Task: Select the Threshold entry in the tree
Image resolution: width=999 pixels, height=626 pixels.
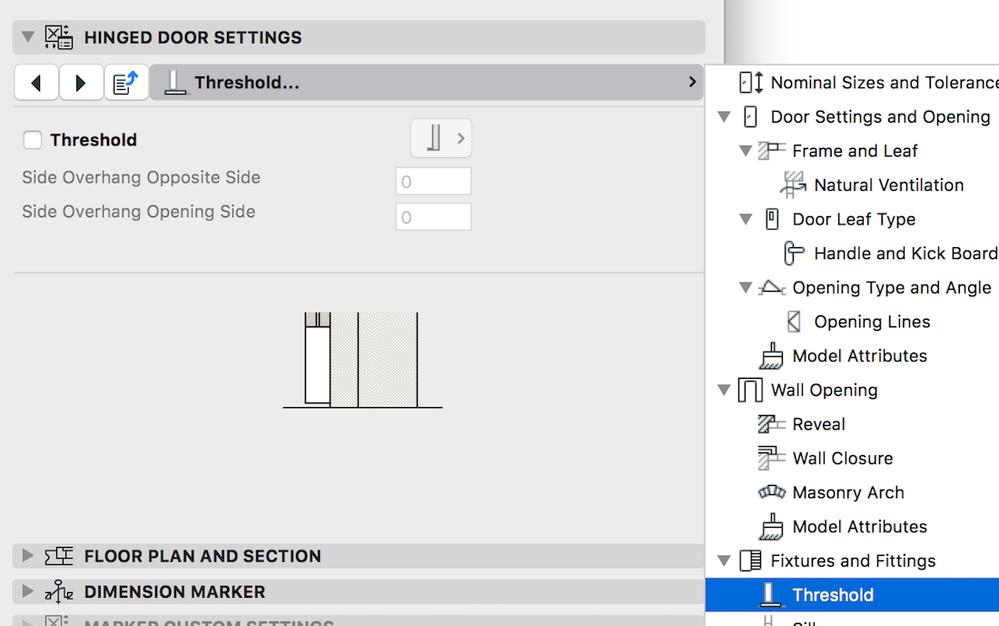Action: (x=832, y=595)
